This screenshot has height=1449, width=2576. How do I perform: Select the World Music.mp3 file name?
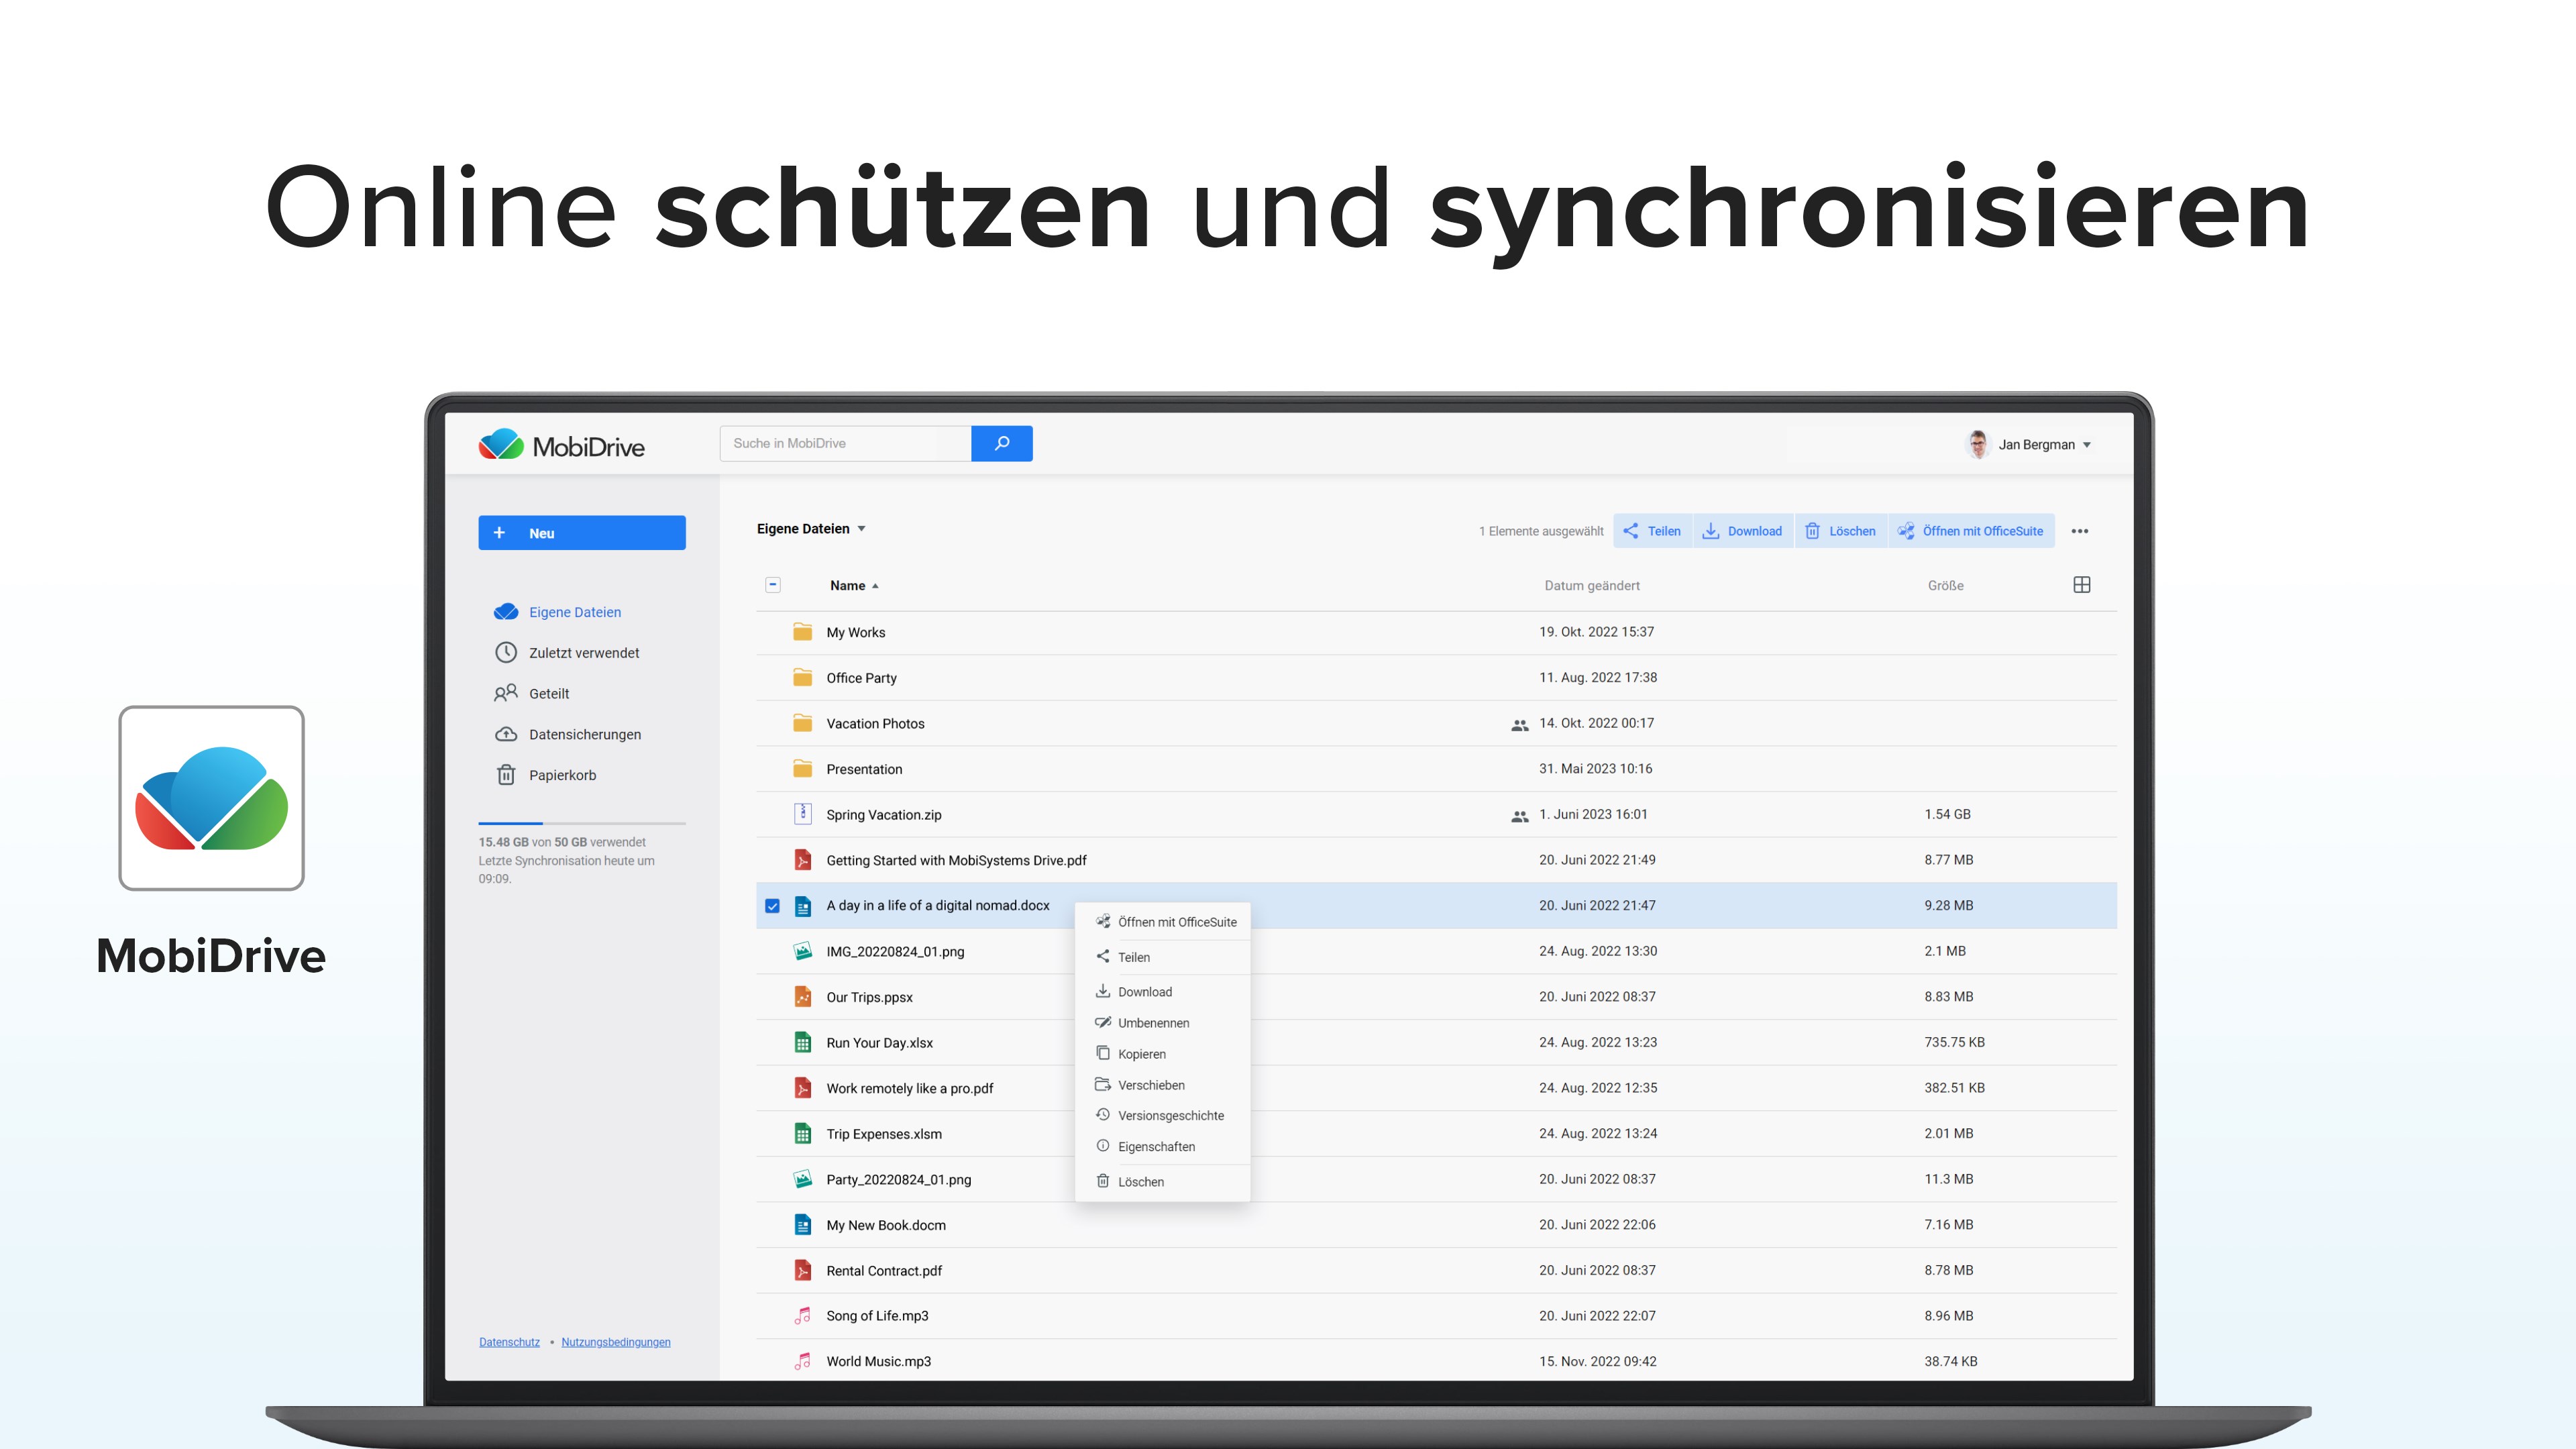878,1362
